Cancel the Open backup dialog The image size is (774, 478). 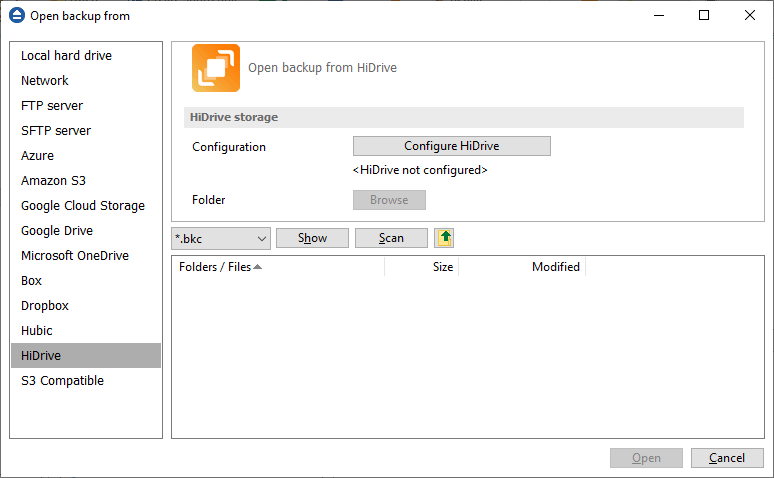click(727, 458)
